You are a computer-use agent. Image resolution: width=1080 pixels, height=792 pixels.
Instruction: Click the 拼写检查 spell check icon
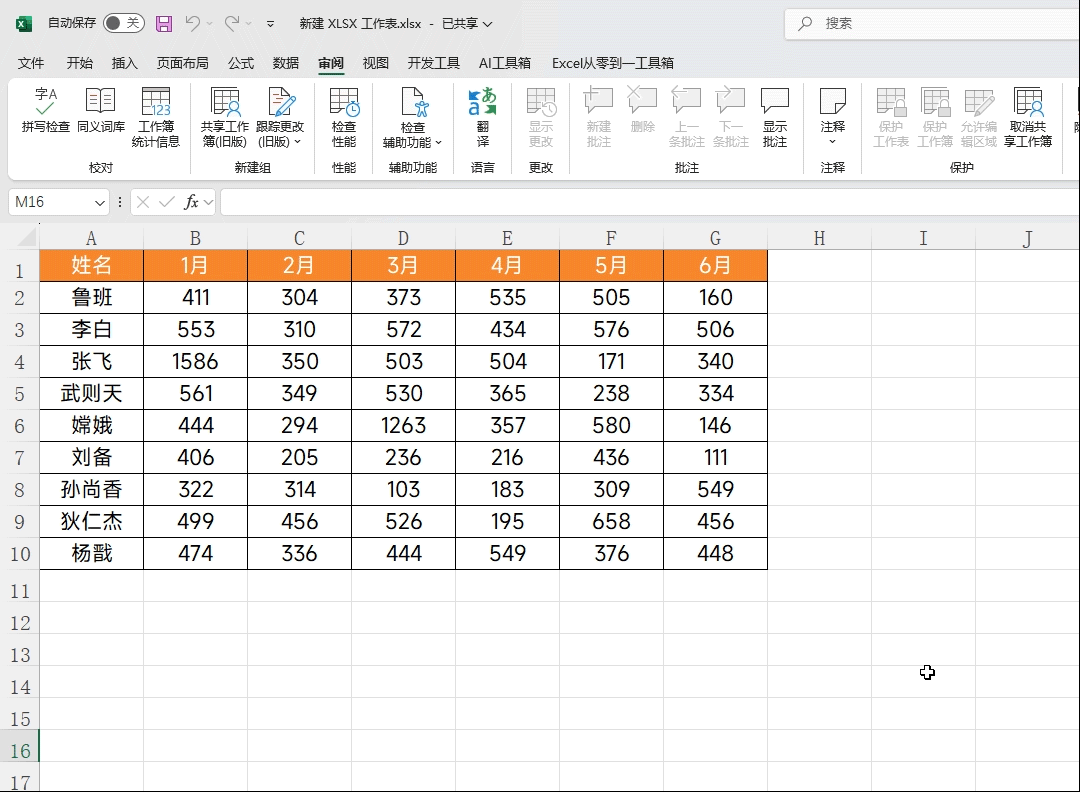pos(46,101)
